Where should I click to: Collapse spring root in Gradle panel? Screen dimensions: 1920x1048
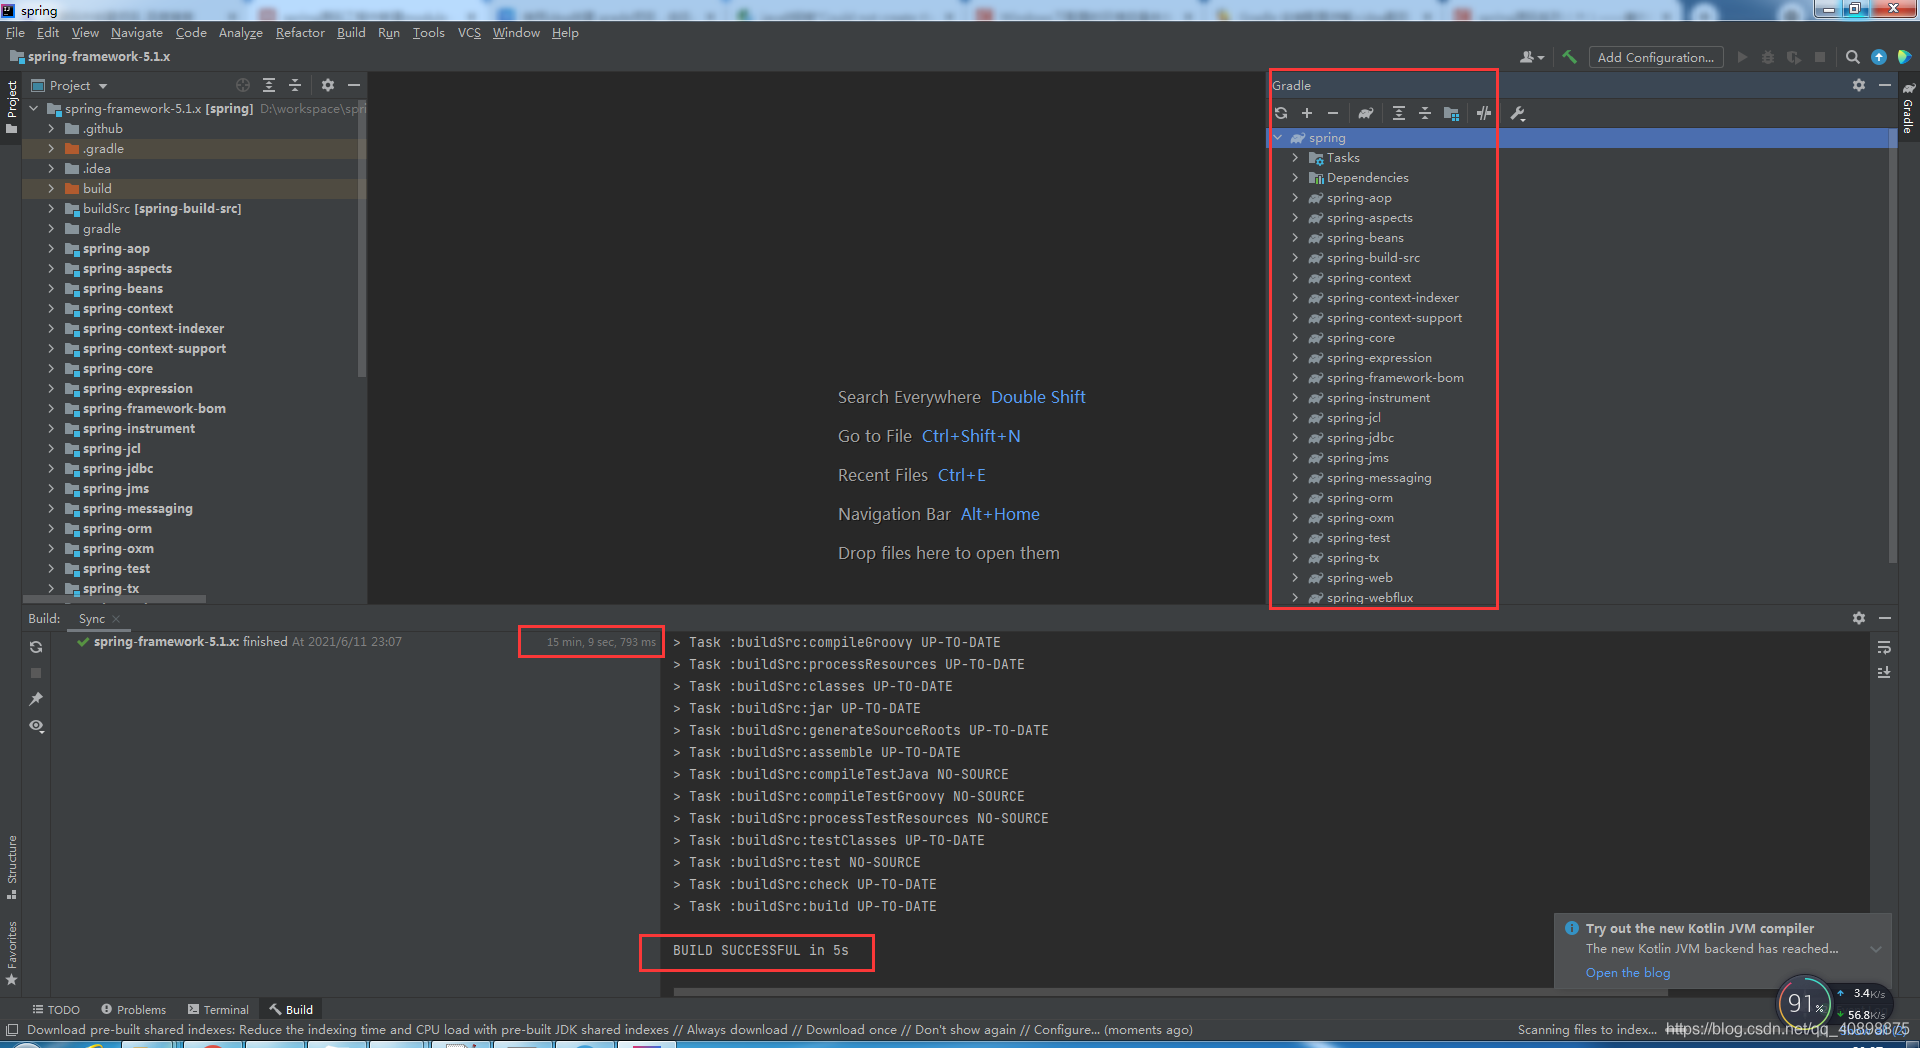[1277, 137]
